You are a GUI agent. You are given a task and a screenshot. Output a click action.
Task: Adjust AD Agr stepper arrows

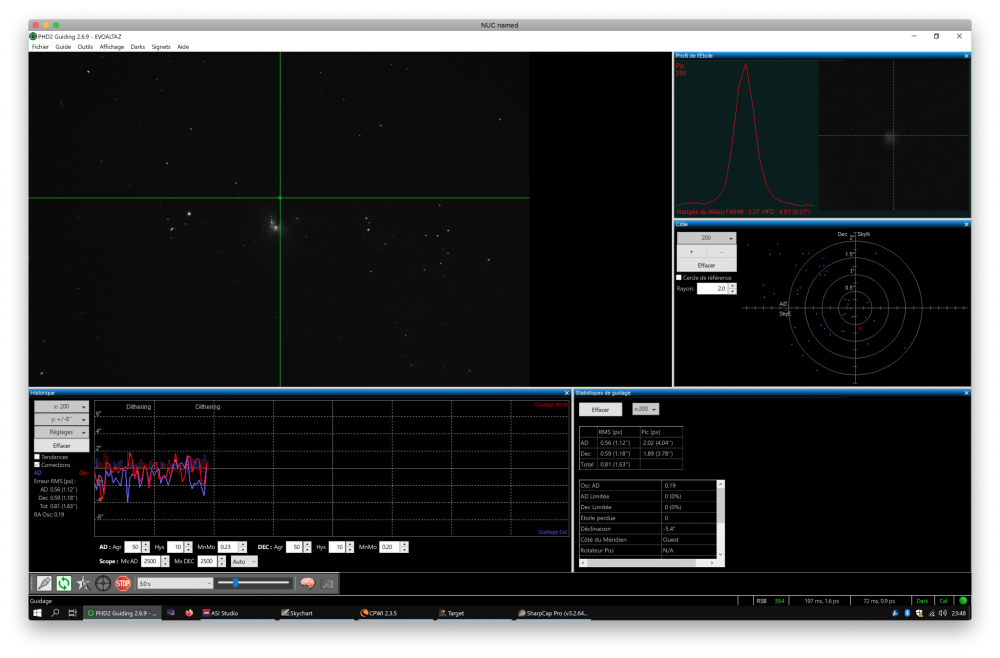(x=145, y=547)
